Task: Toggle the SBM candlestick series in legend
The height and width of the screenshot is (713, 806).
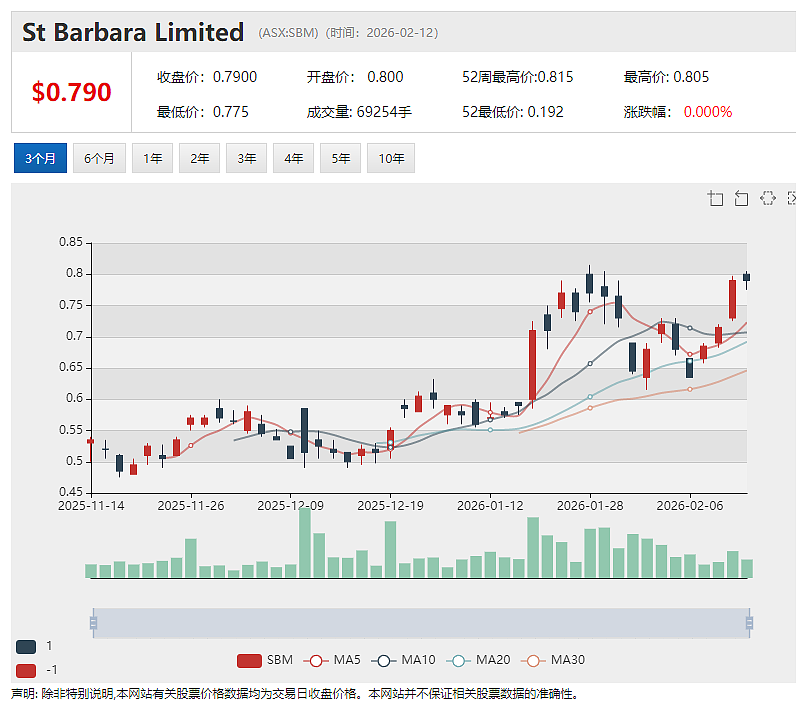Action: 265,660
